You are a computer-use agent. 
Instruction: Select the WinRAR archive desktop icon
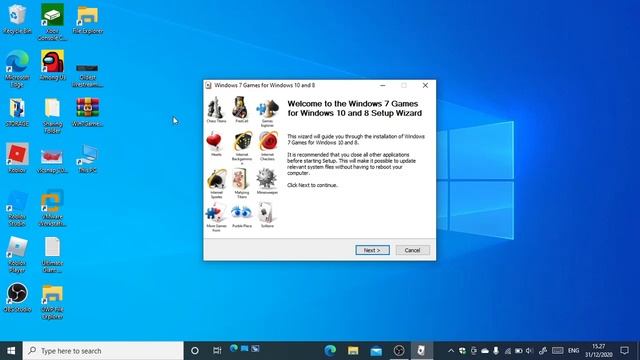tap(87, 113)
